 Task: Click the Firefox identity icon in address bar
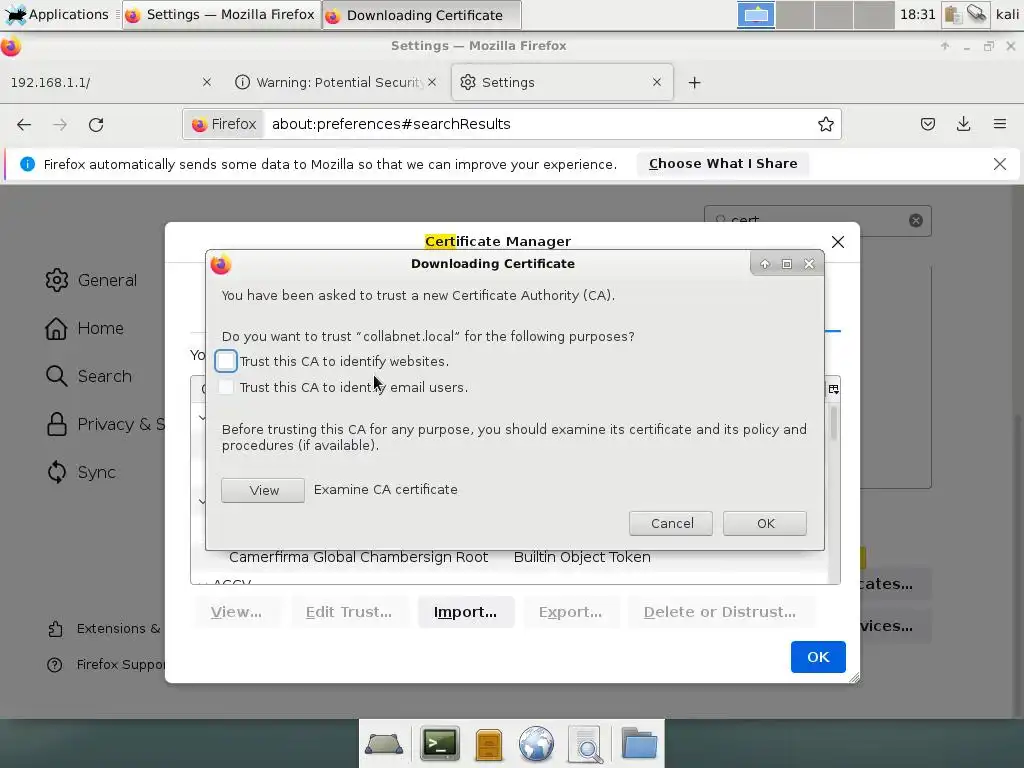223,124
